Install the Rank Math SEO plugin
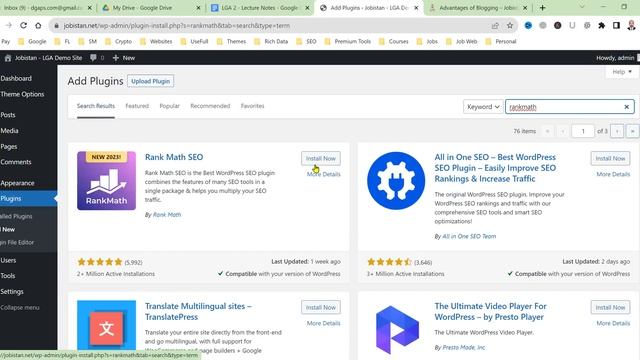The height and width of the screenshot is (360, 640). pyautogui.click(x=321, y=158)
